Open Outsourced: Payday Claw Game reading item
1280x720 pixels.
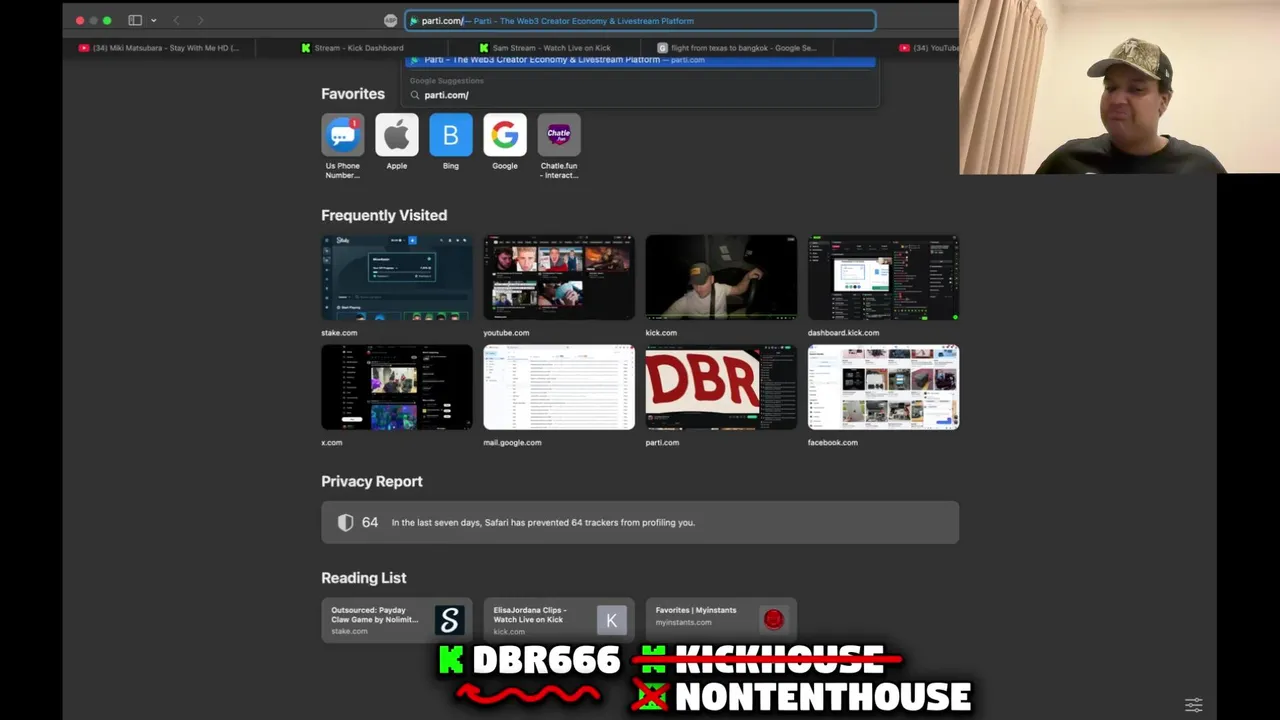[x=397, y=620]
